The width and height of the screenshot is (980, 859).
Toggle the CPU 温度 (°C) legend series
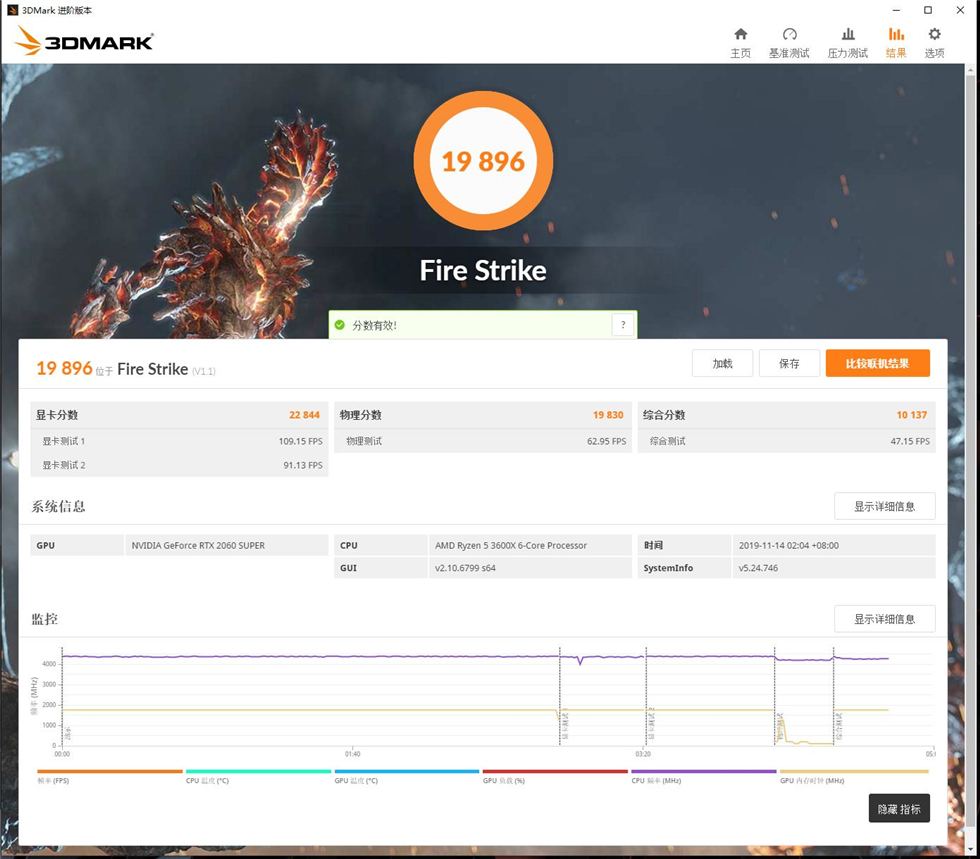(x=207, y=780)
